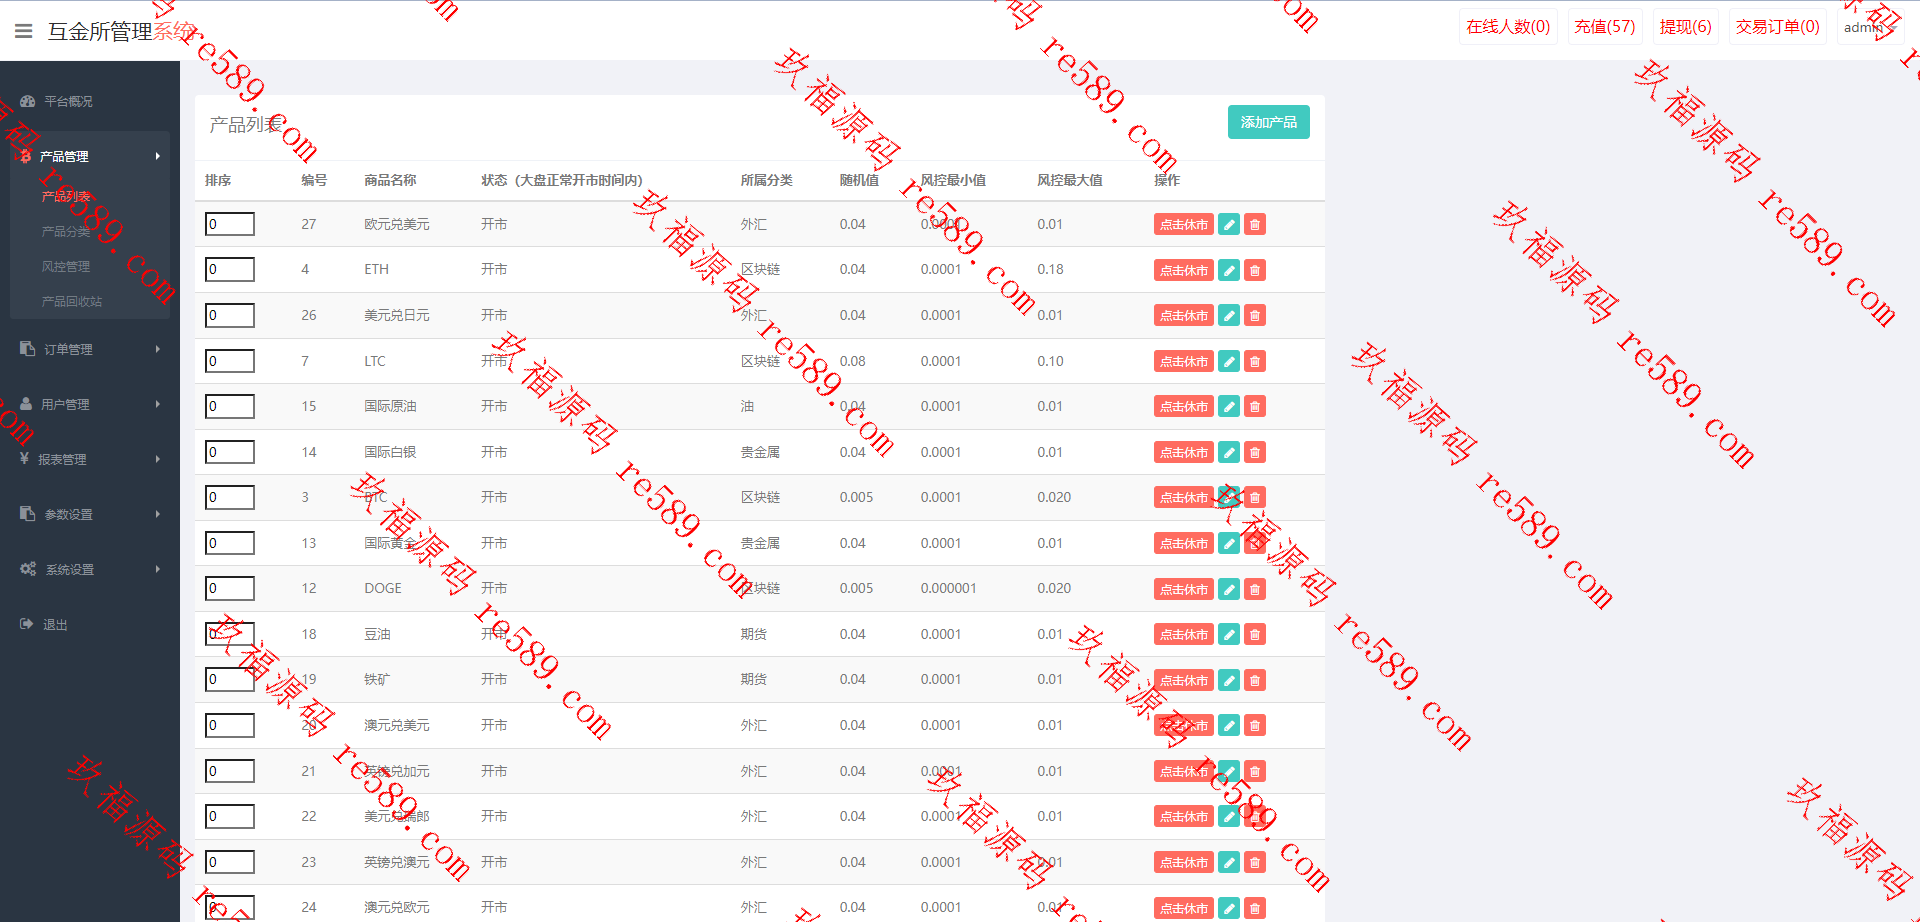Screen dimensions: 1920x922
Task: Delete the ETH product row
Action: tap(1255, 270)
